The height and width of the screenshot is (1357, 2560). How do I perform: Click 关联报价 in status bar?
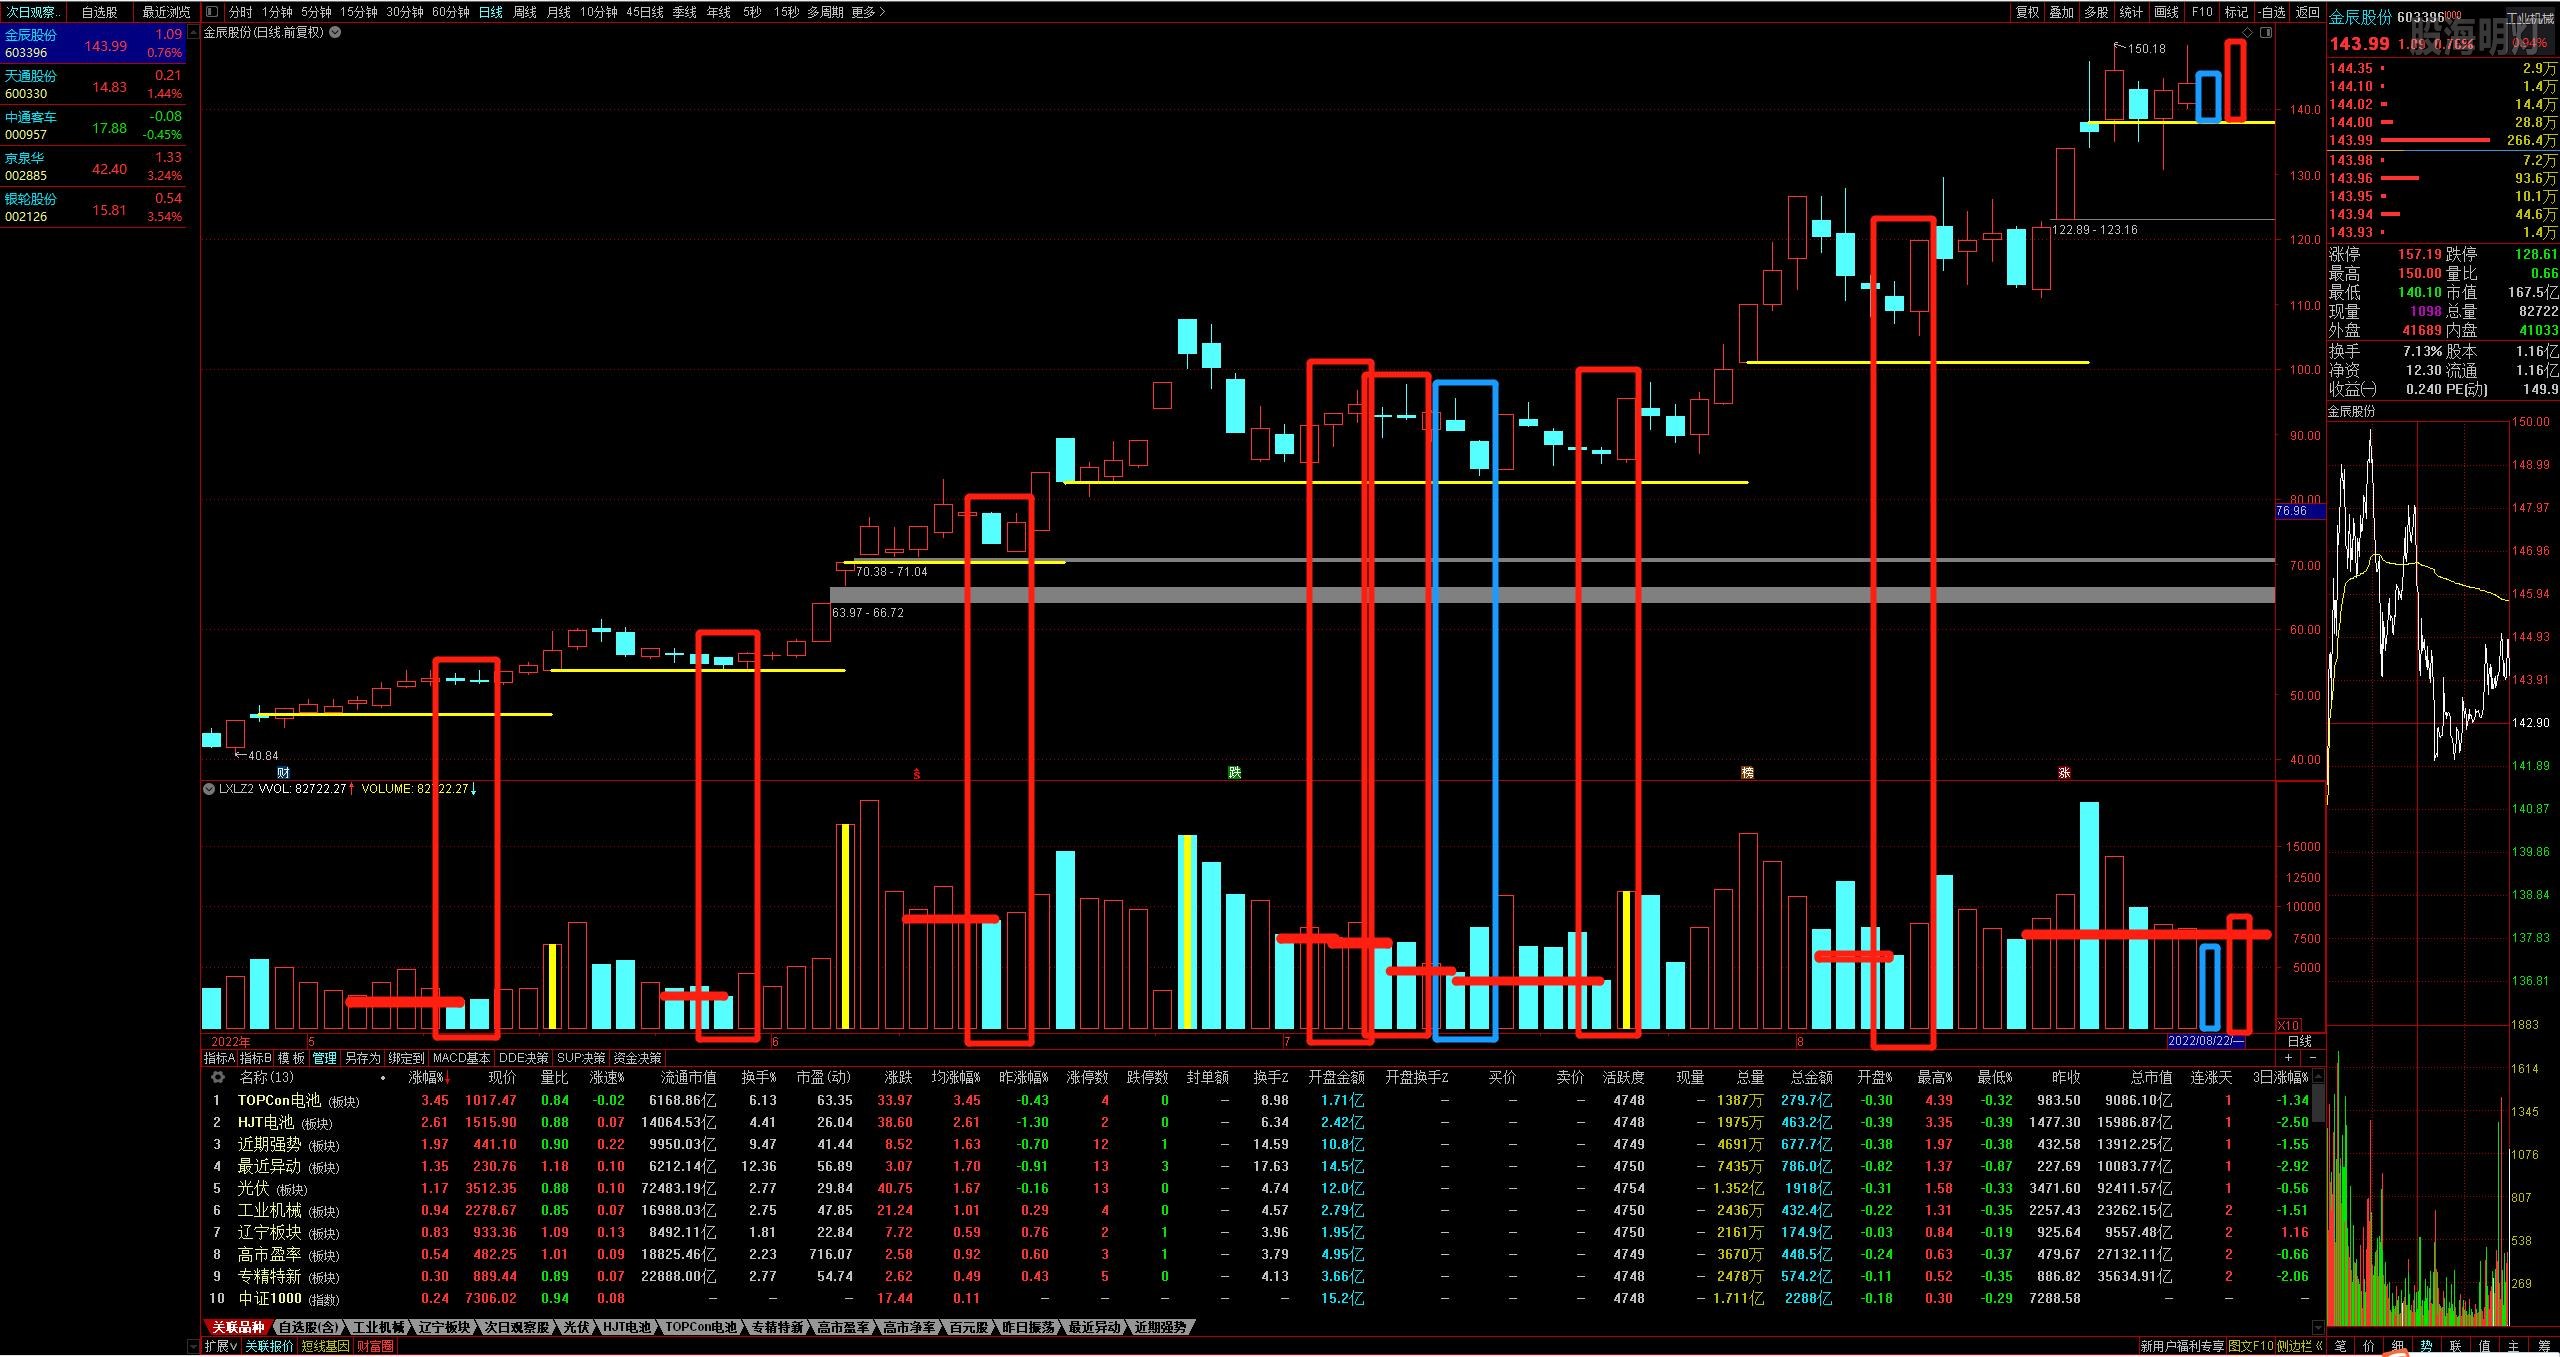pos(270,1346)
